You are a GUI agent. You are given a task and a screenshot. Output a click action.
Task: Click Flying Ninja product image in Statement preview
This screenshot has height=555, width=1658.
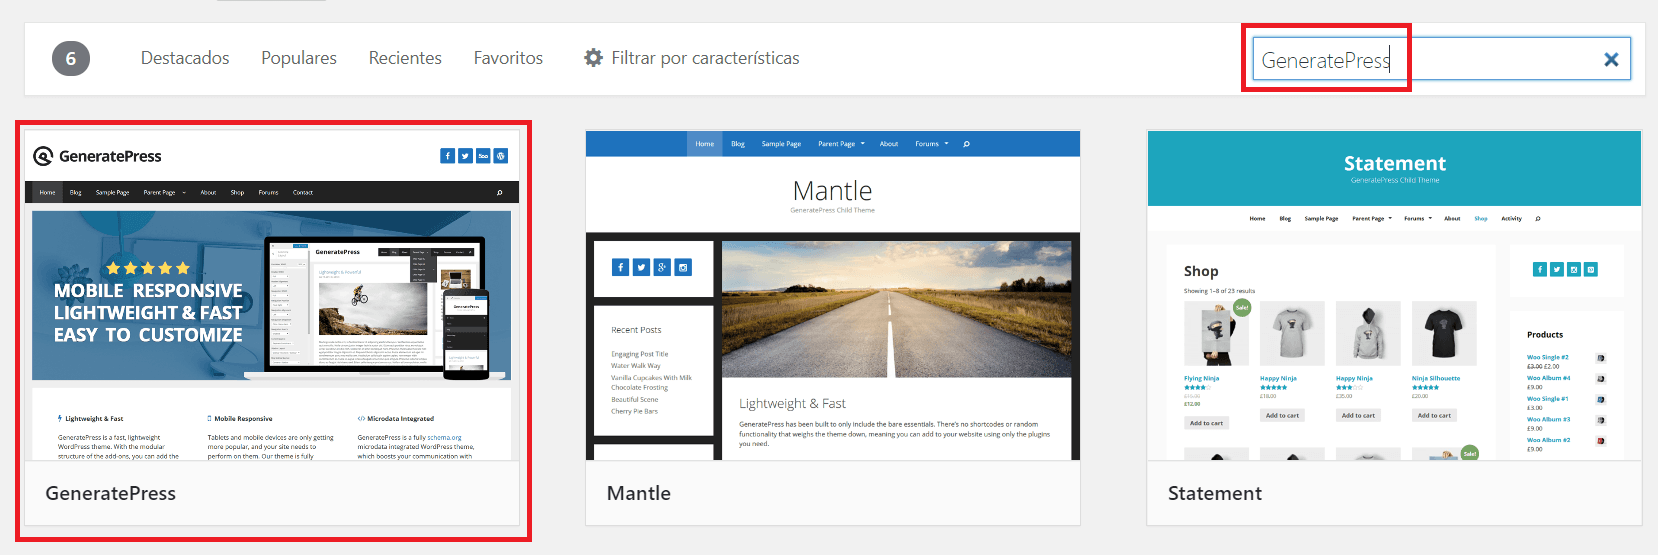coord(1216,334)
